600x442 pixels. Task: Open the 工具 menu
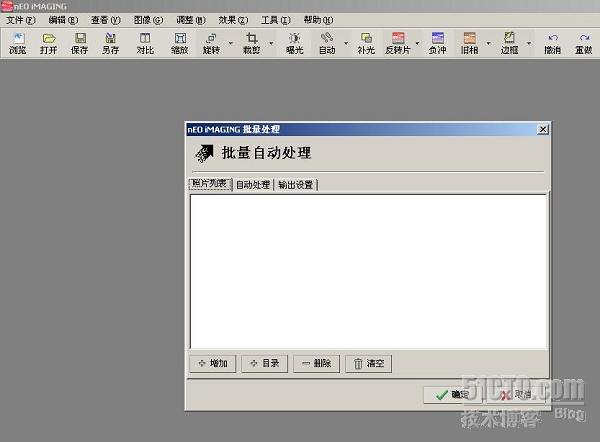[x=276, y=20]
